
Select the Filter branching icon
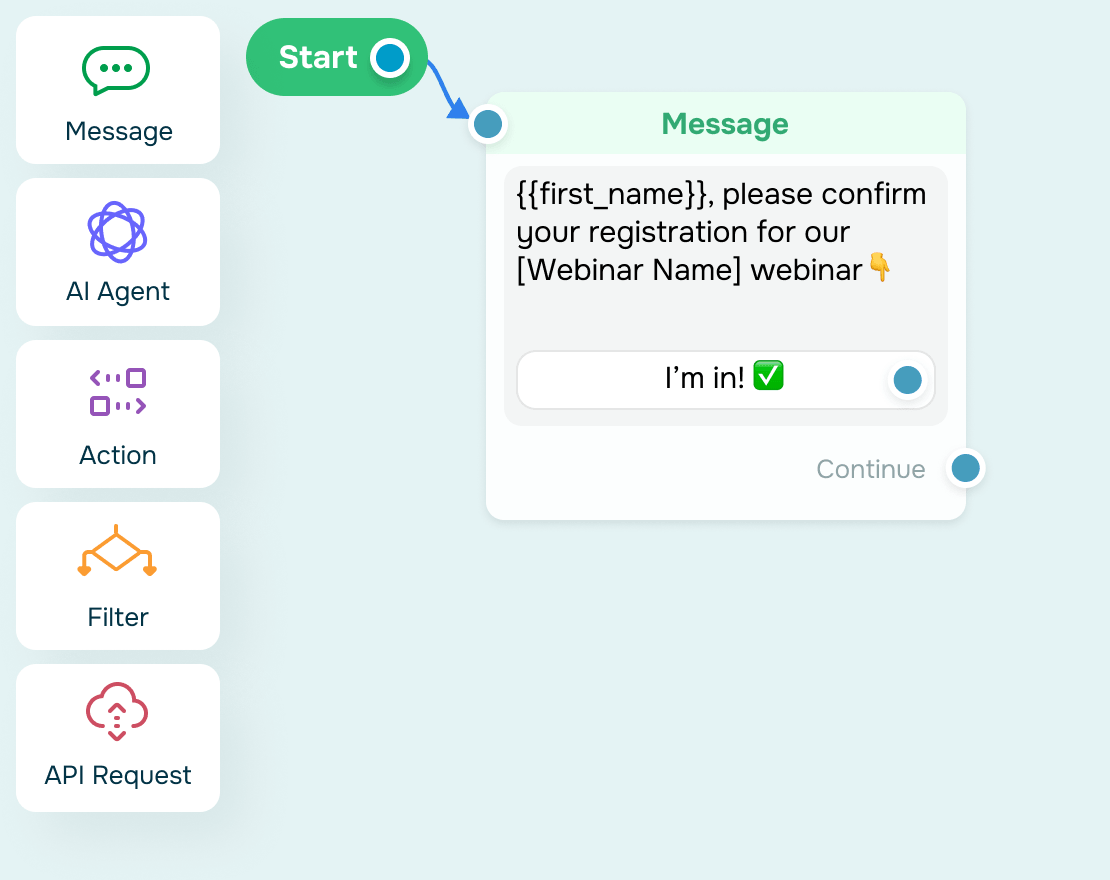pos(117,550)
